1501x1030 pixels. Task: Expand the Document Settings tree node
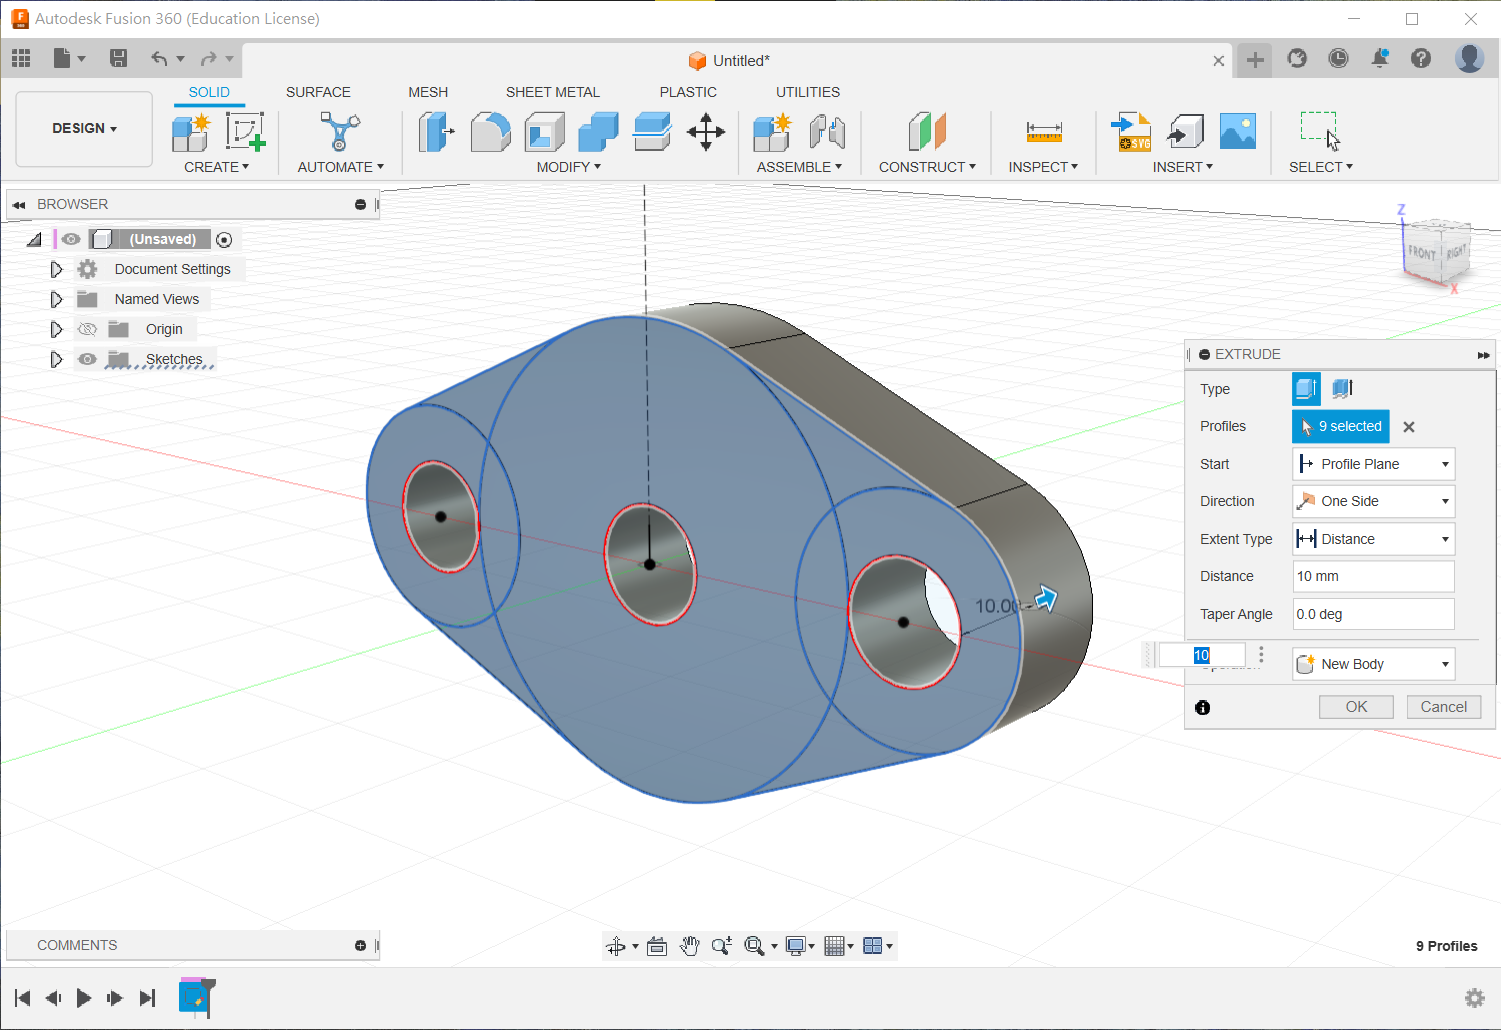click(56, 269)
